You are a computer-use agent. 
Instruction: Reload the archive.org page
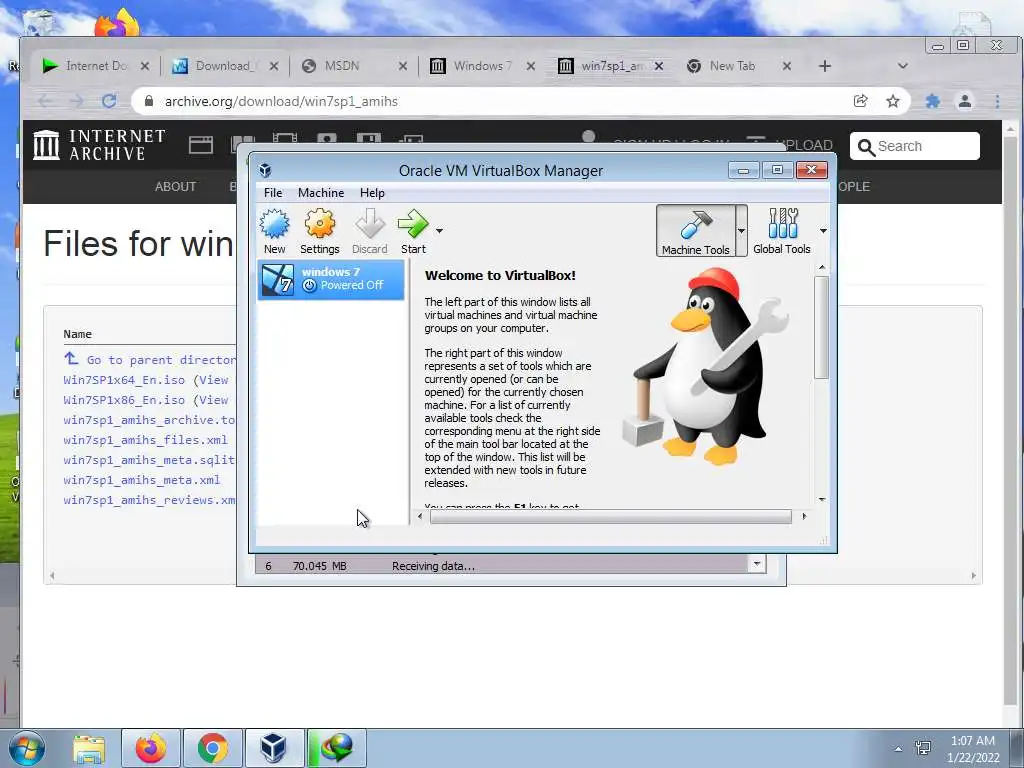[109, 101]
